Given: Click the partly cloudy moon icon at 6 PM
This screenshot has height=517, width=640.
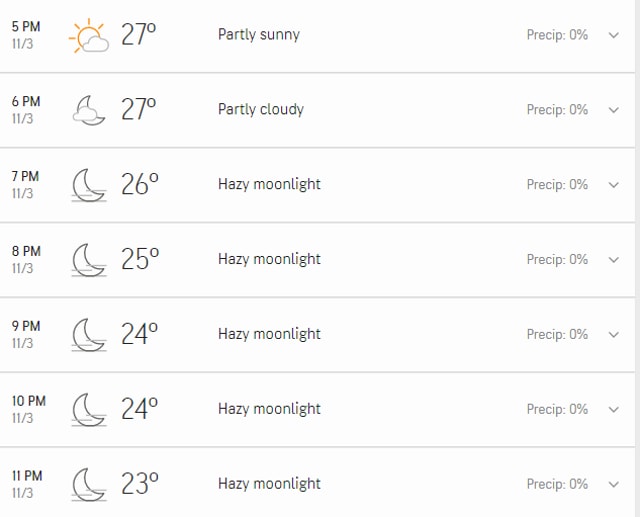Looking at the screenshot, I should click(89, 110).
